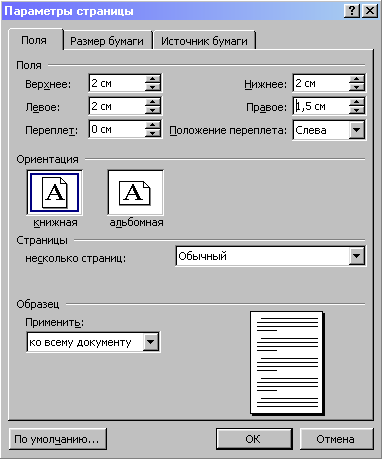Switch to the Источник бумаги tab
The height and width of the screenshot is (459, 382).
point(204,41)
